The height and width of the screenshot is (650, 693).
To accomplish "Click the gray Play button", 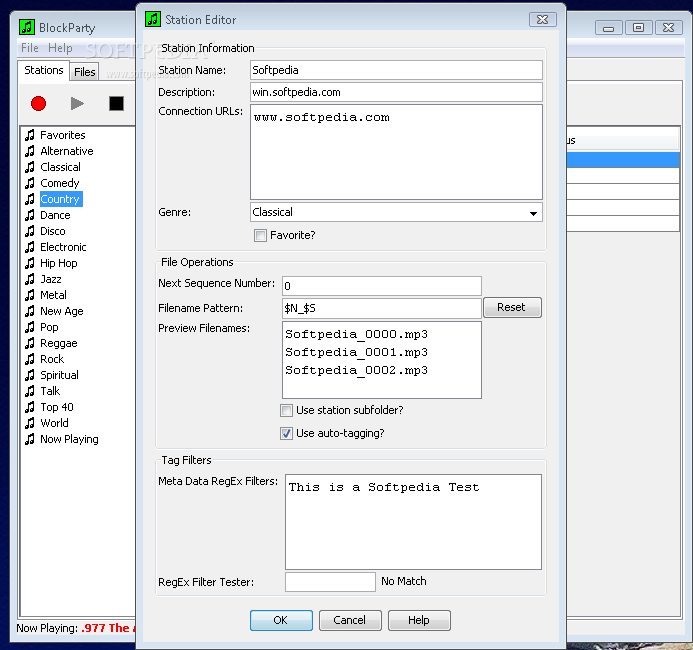I will (77, 103).
